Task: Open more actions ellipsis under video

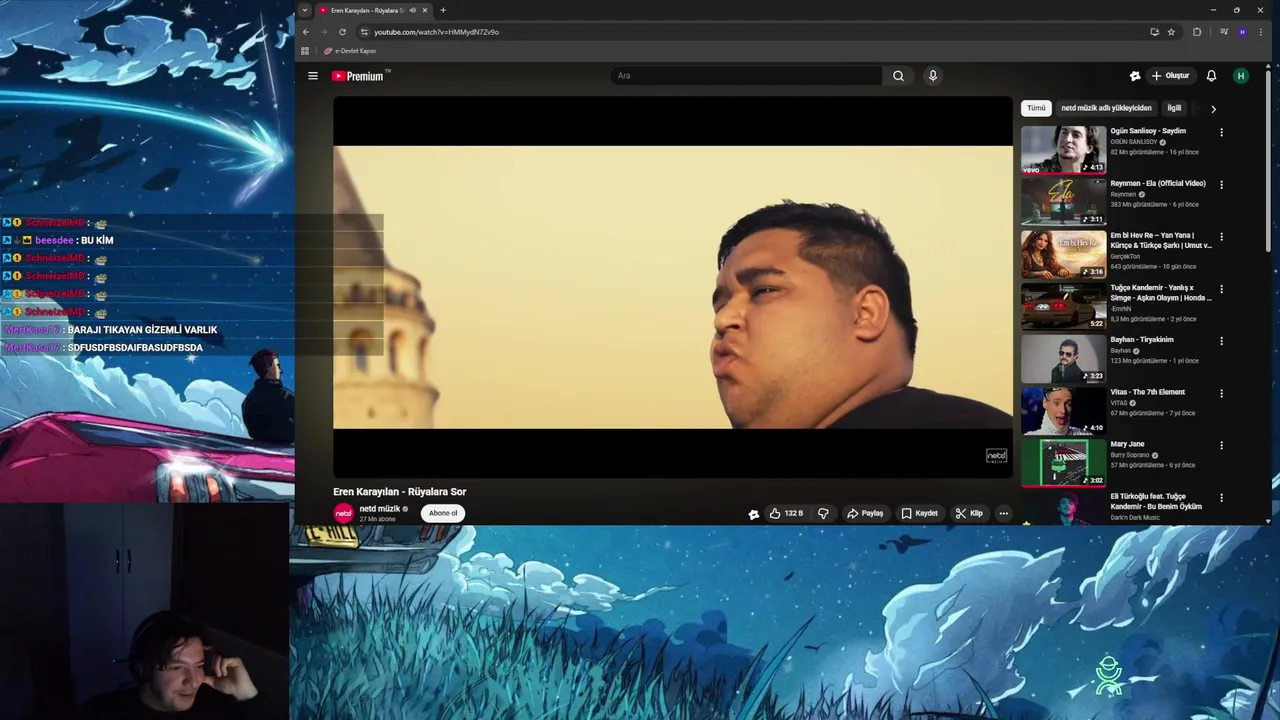Action: click(1004, 513)
